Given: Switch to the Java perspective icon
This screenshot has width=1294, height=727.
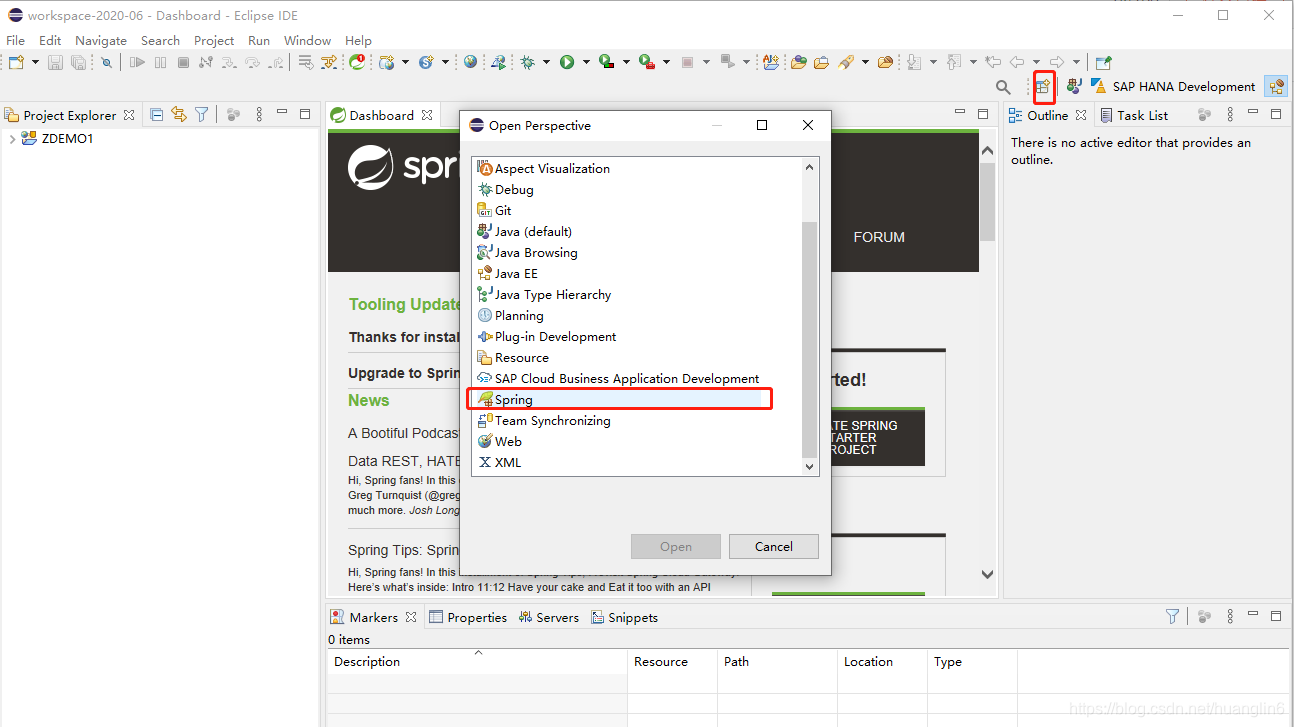Looking at the screenshot, I should [1075, 86].
